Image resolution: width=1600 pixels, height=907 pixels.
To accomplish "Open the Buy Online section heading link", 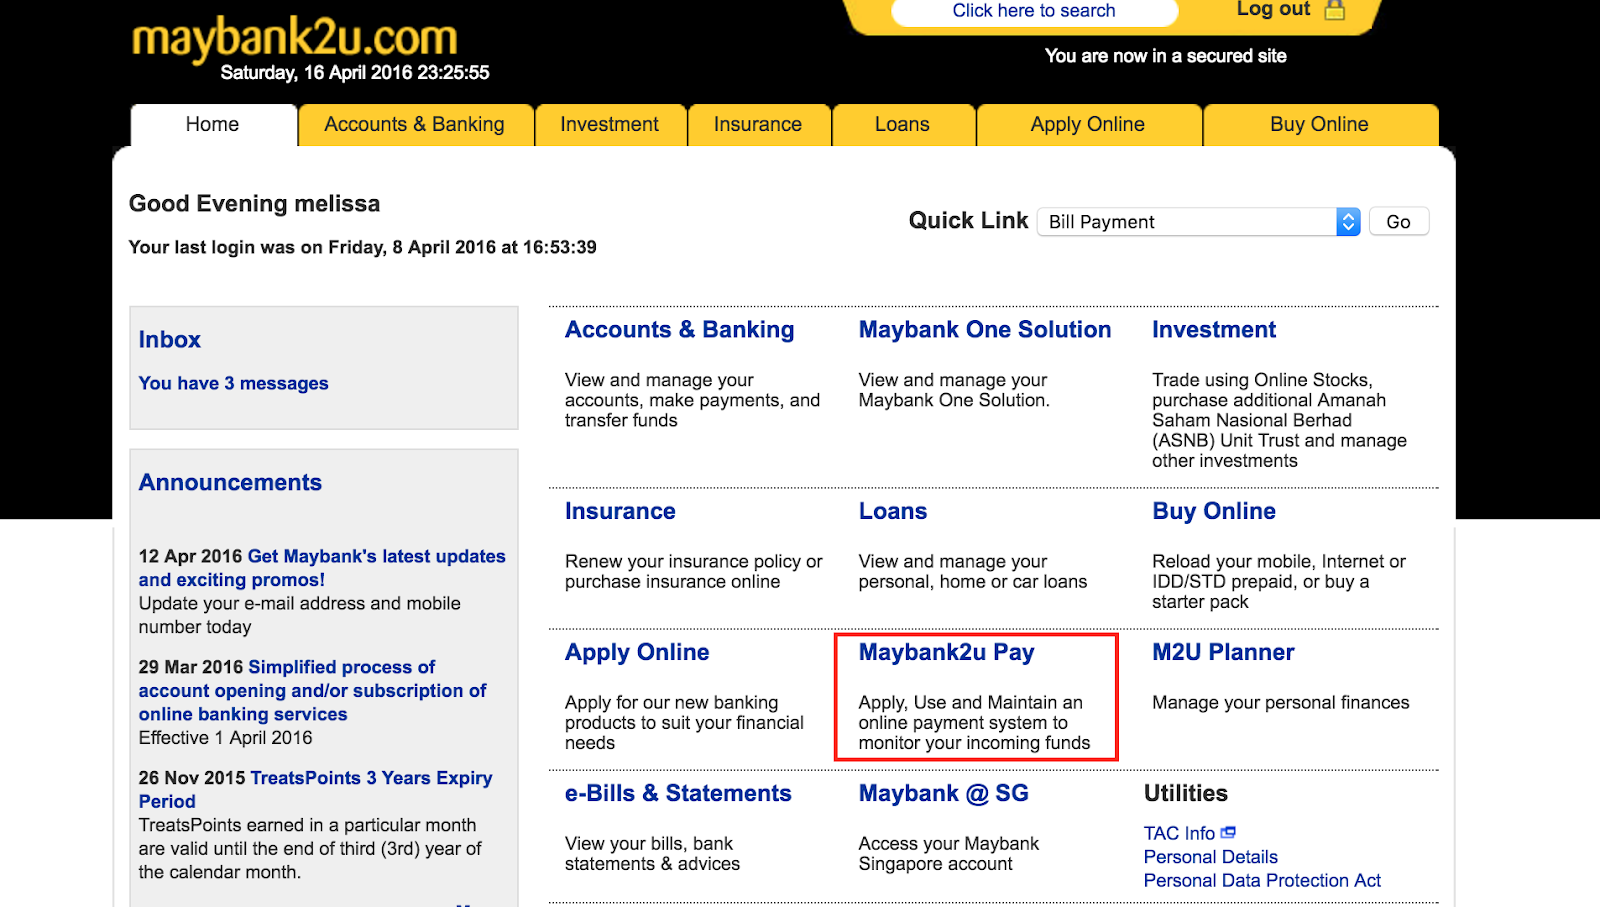I will pos(1214,512).
